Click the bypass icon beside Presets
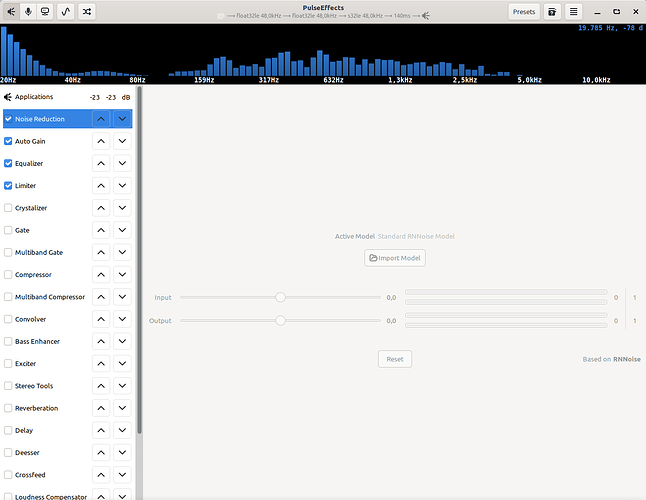 (551, 12)
